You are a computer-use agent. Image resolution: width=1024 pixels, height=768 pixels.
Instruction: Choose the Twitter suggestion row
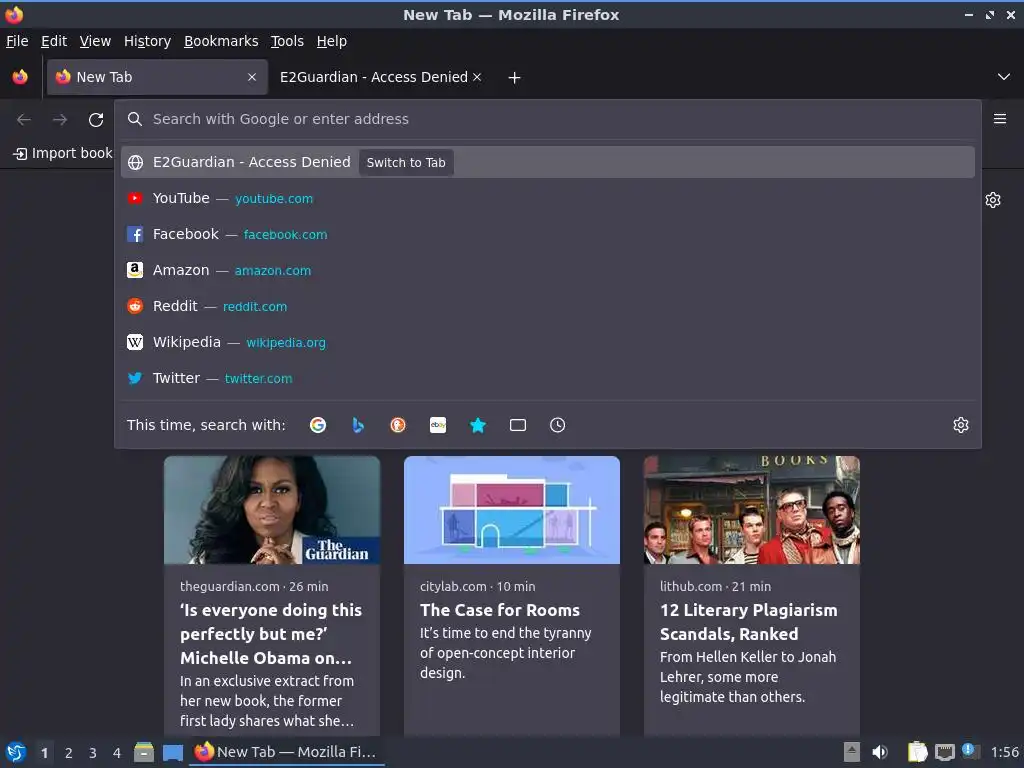click(x=547, y=378)
